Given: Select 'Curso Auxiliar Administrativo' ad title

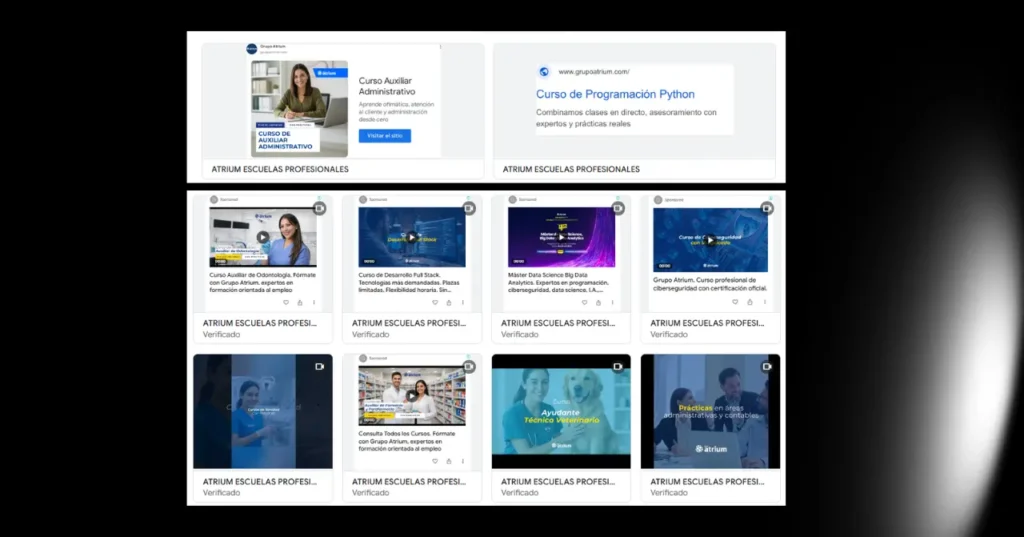Looking at the screenshot, I should tap(387, 86).
